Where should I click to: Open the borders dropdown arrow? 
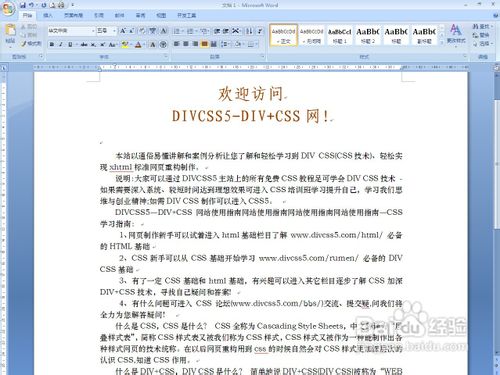[257, 44]
